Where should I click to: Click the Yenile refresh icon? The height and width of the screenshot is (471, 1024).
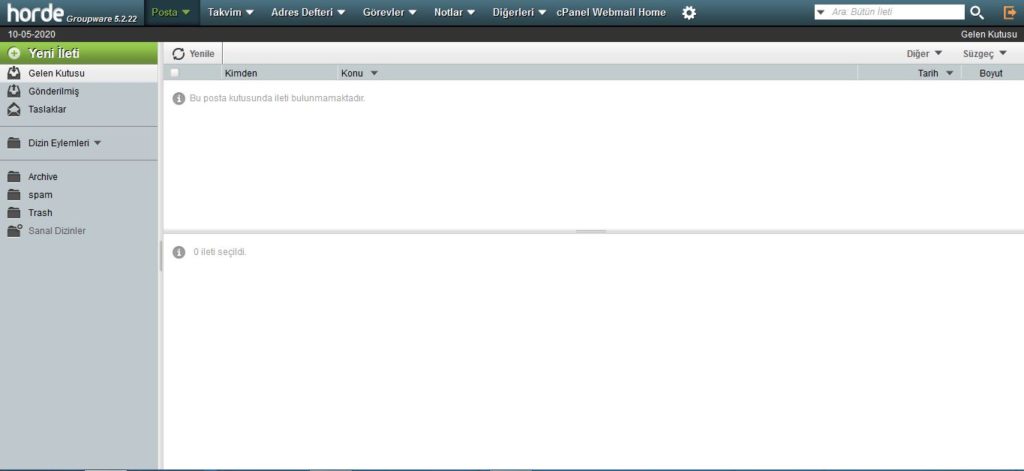point(178,54)
